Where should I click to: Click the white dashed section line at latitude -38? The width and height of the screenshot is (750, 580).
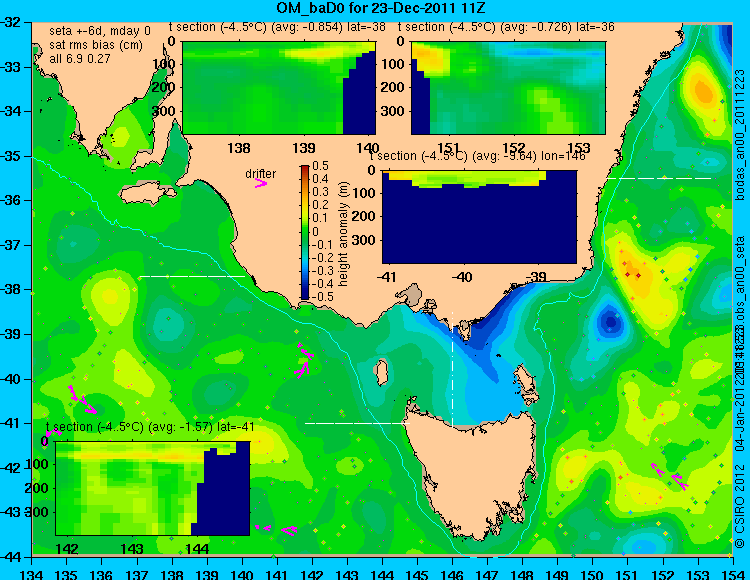192,276
